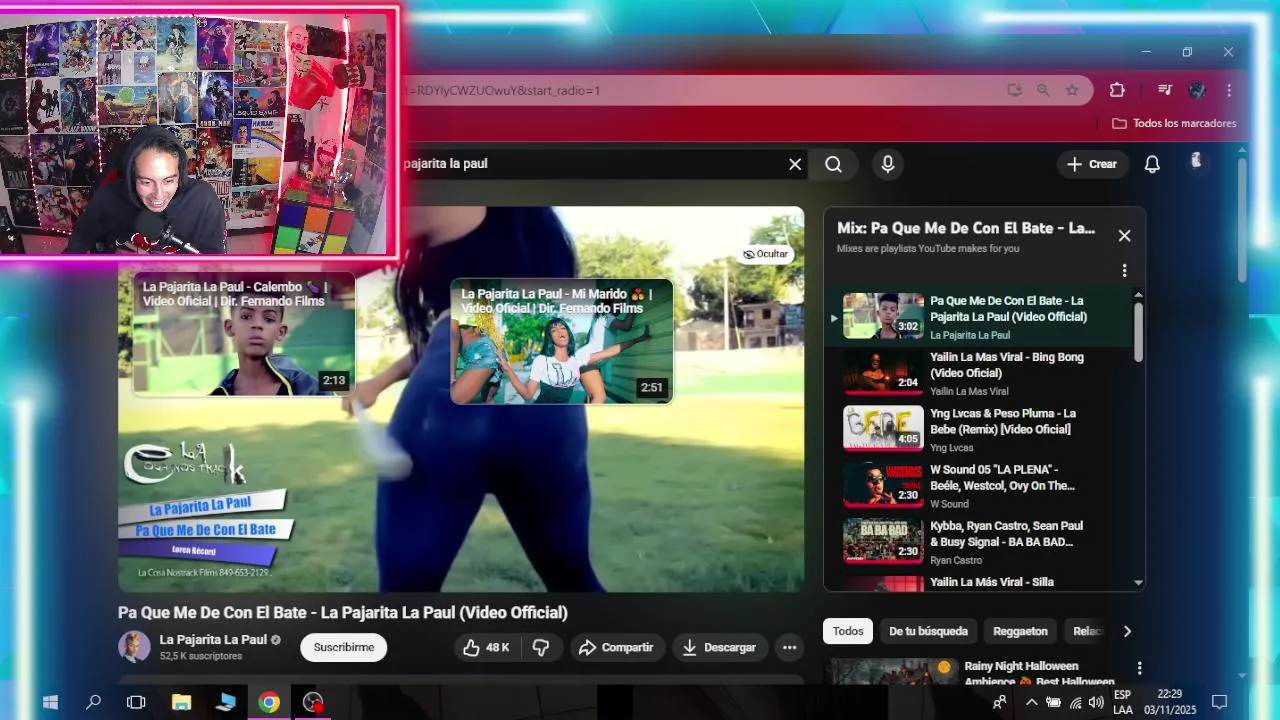Open Windows notification center
The height and width of the screenshot is (720, 1280).
pos(1219,702)
